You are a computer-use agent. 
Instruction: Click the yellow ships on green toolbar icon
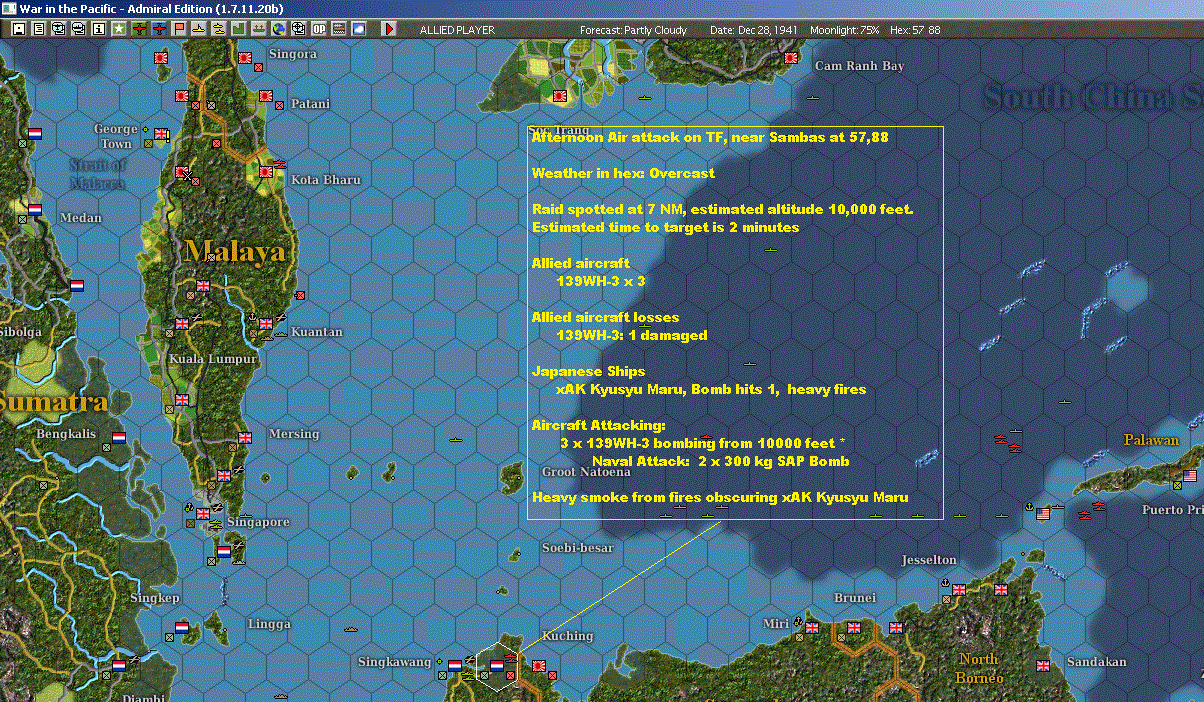[259, 29]
